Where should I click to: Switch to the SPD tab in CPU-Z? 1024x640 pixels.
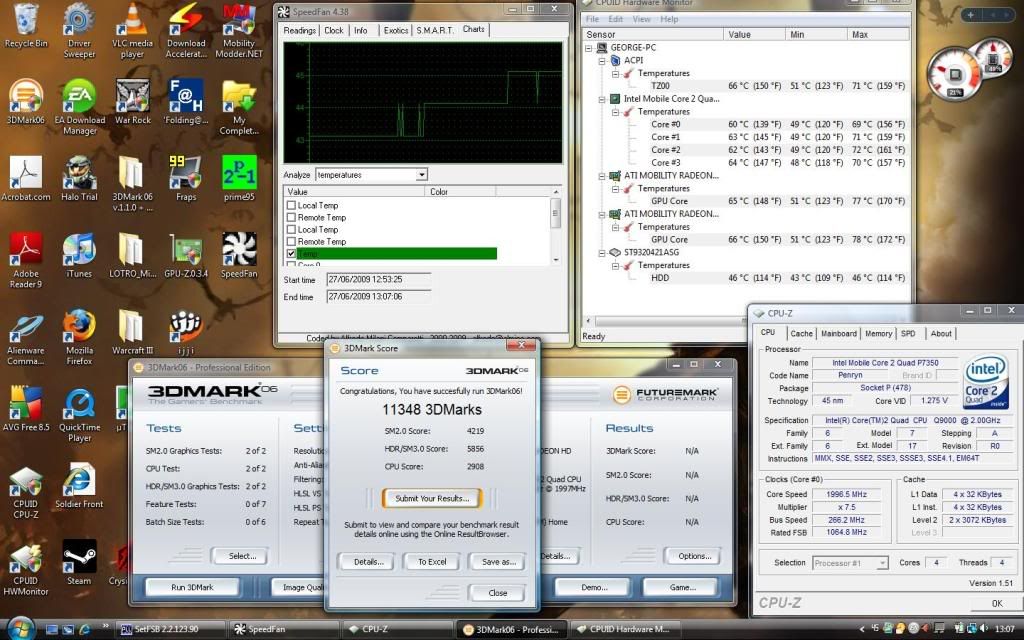coord(908,334)
